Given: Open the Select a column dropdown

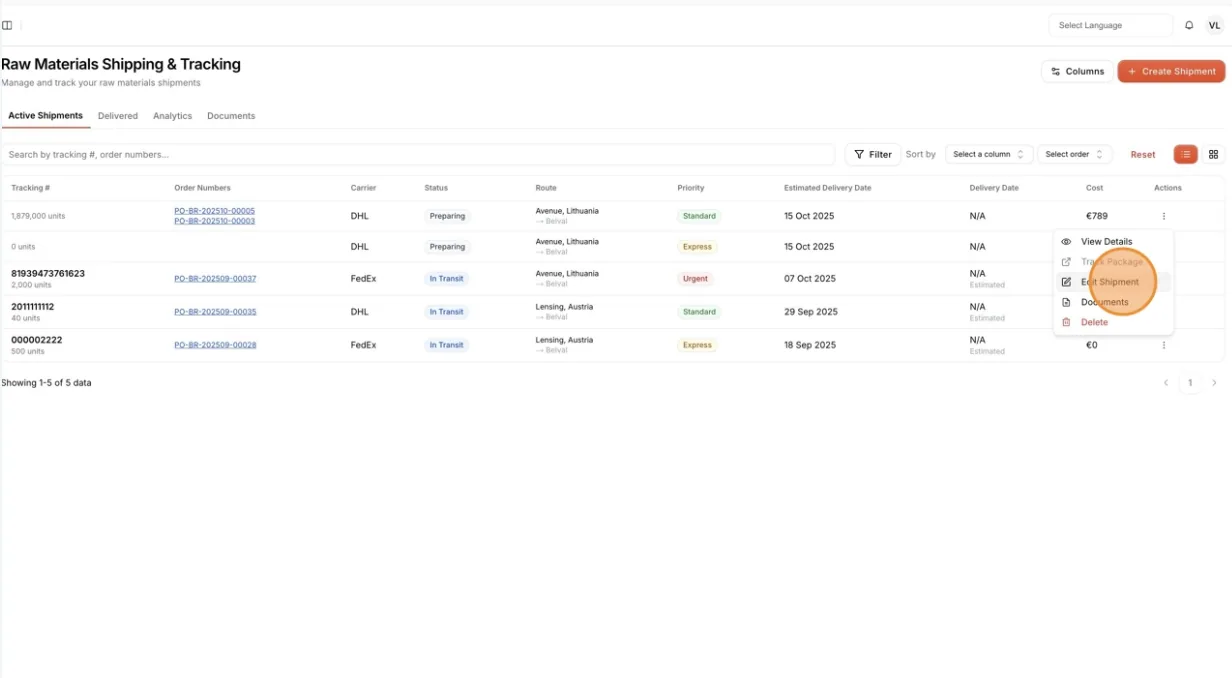Looking at the screenshot, I should point(989,154).
